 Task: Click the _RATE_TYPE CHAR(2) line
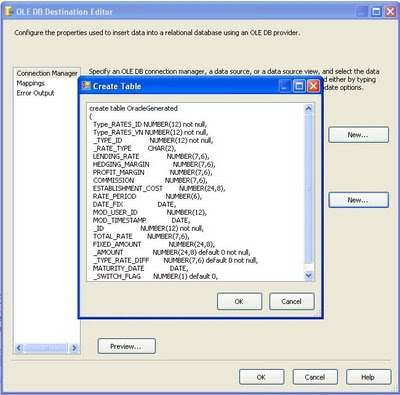135,148
